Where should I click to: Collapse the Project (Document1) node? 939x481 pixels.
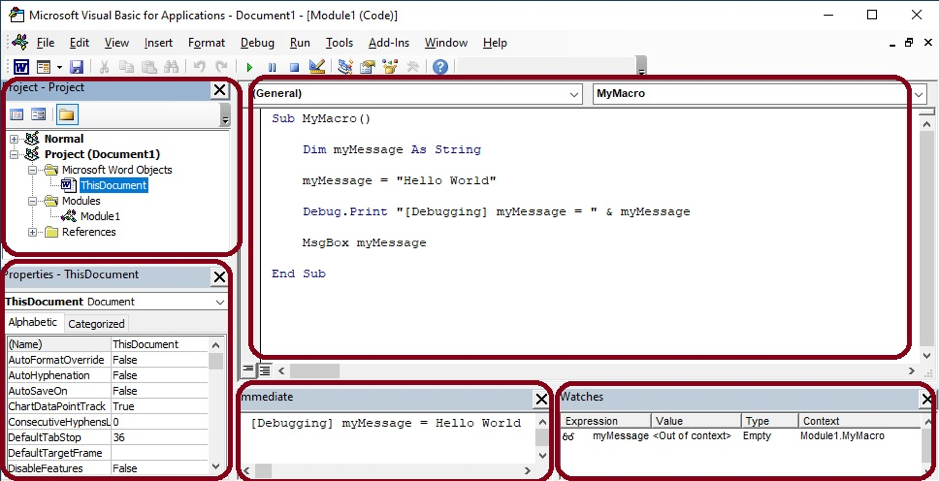click(15, 155)
